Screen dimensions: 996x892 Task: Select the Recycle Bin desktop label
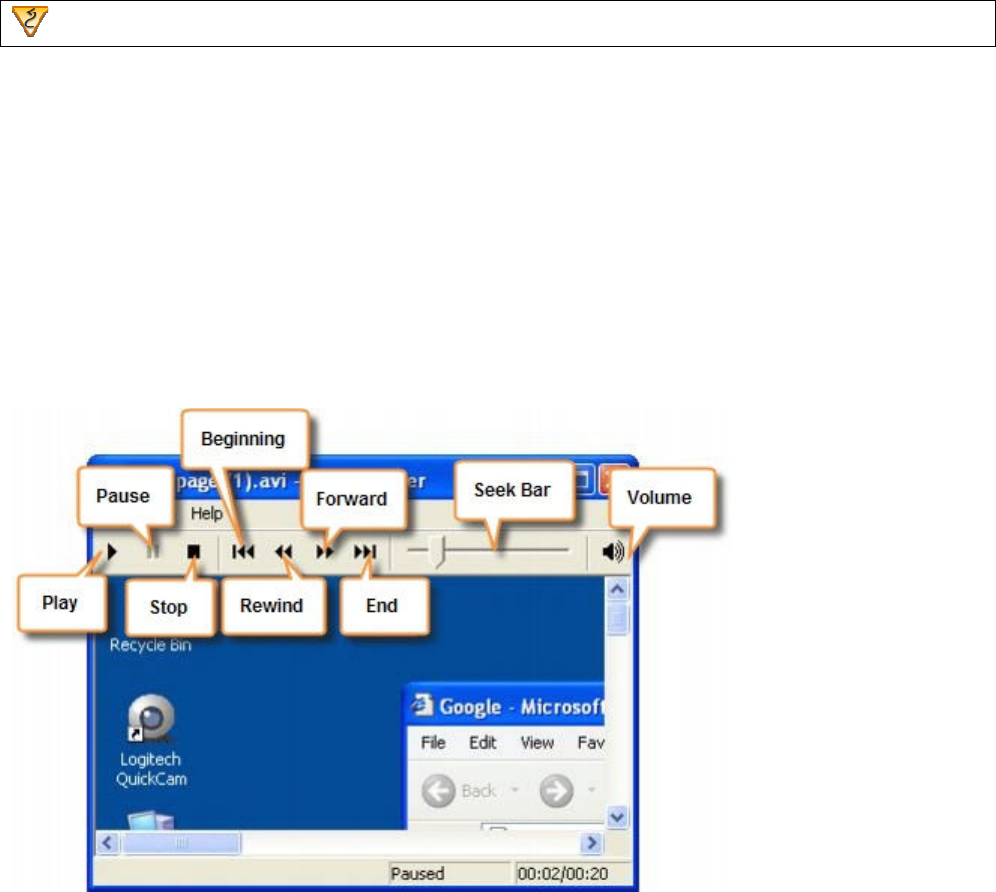tap(150, 645)
